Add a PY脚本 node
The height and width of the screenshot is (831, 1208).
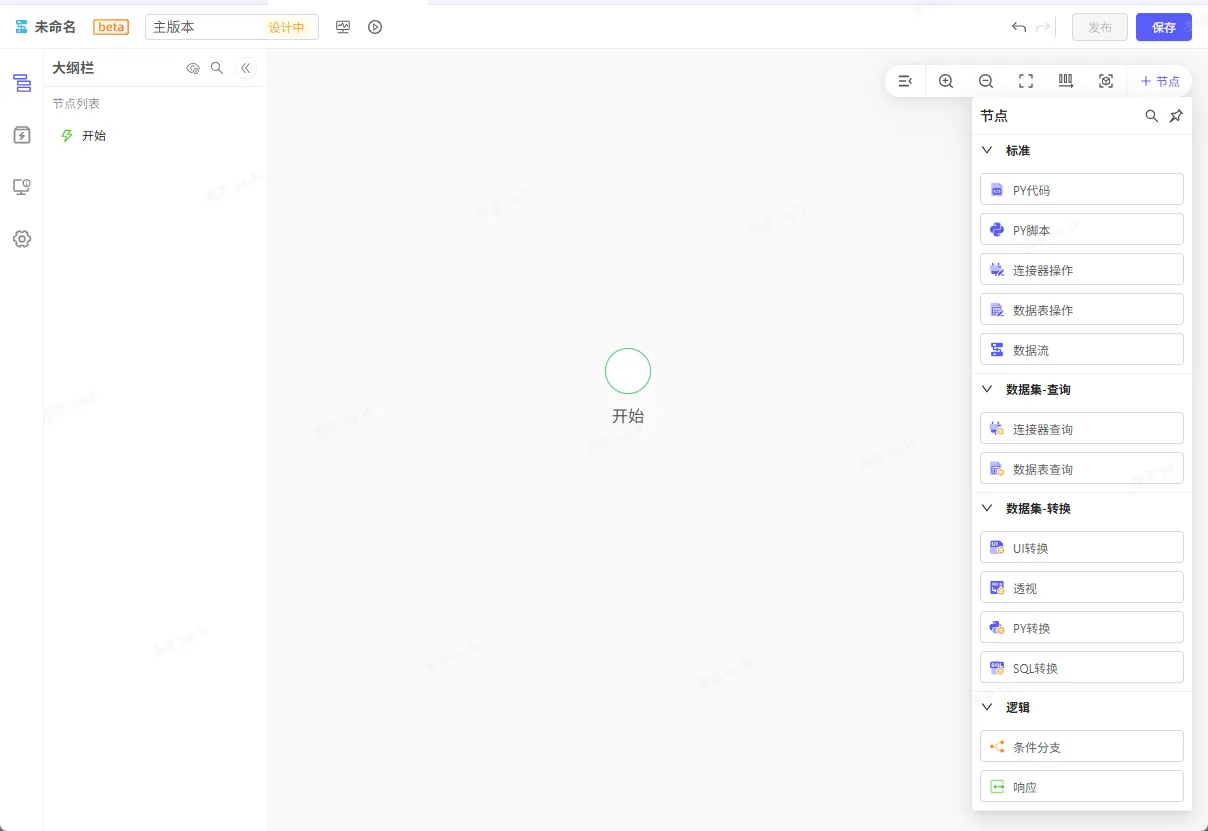point(1082,229)
